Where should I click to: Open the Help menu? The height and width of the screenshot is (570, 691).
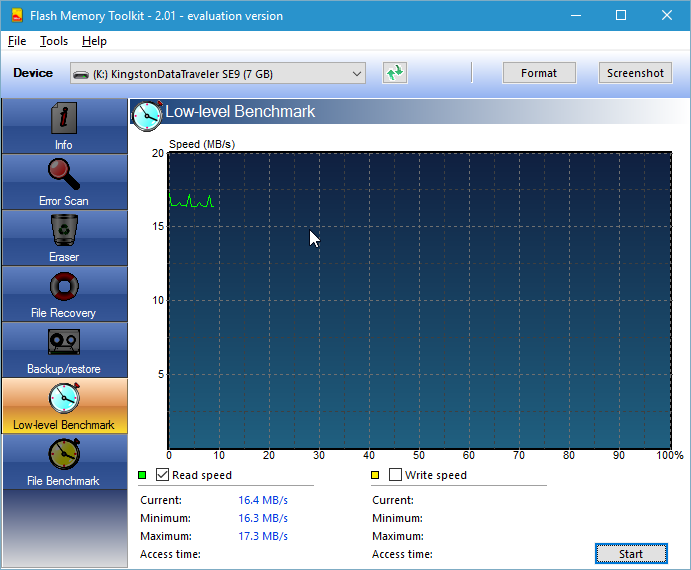94,41
